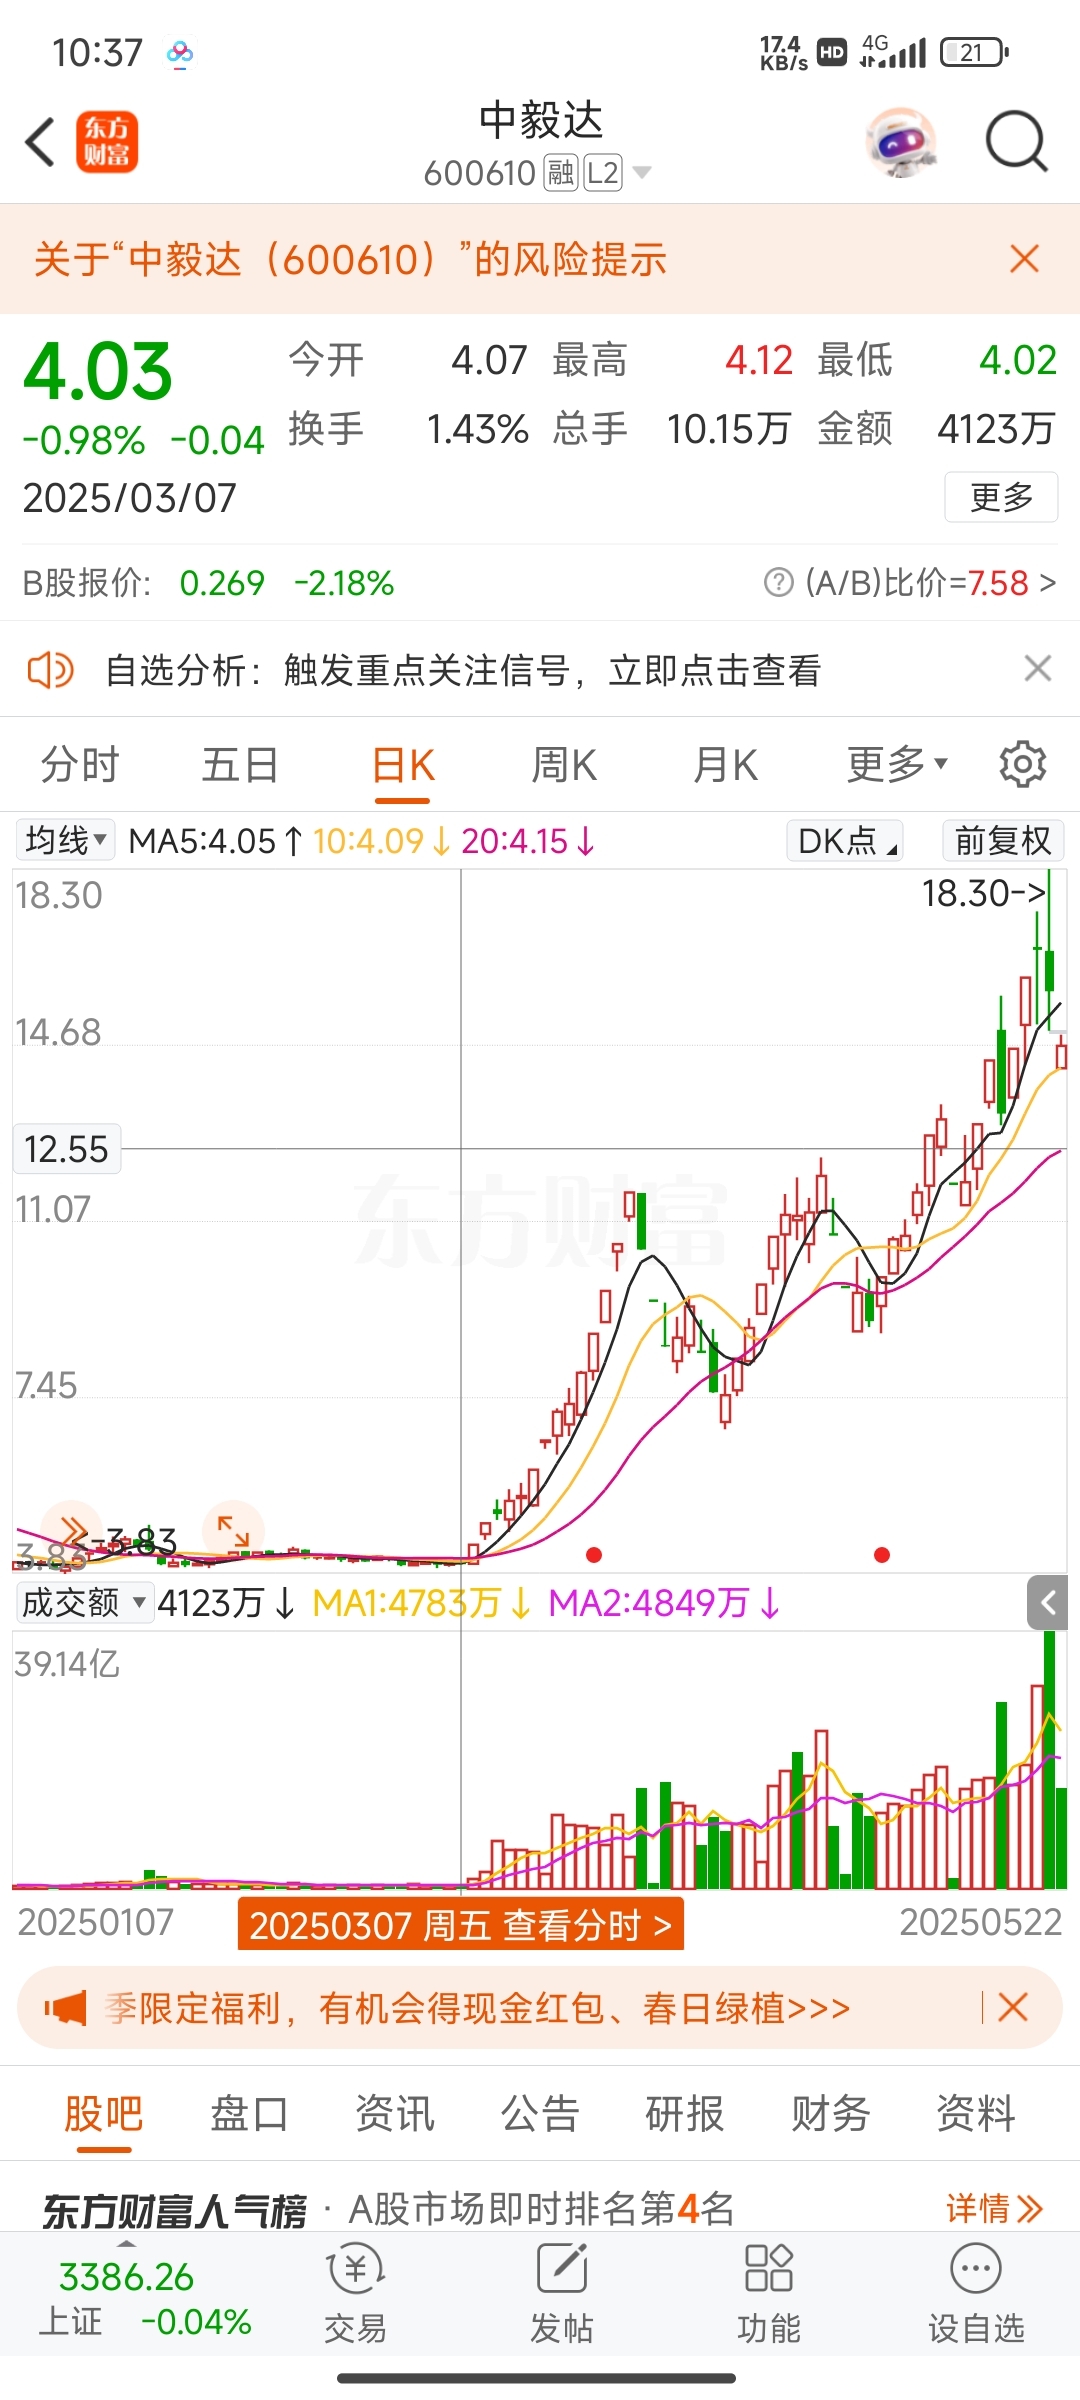Tap the 12.55 crosshair price label
This screenshot has width=1080, height=2400.
(x=66, y=1149)
